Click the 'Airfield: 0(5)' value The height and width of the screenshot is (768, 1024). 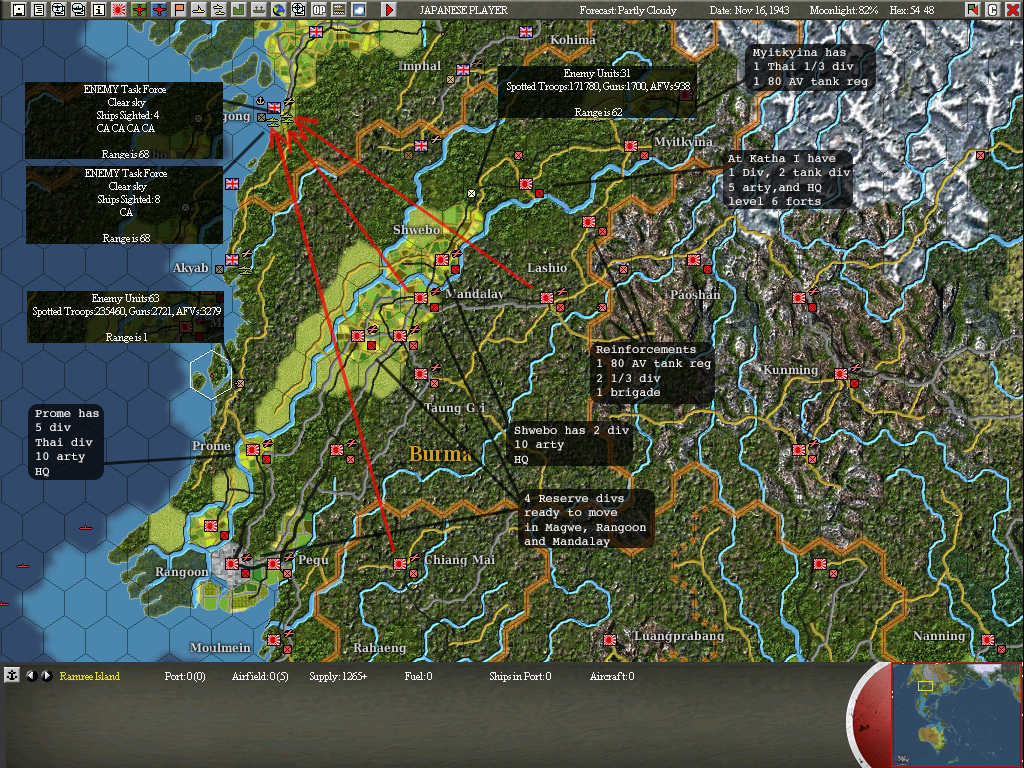260,677
